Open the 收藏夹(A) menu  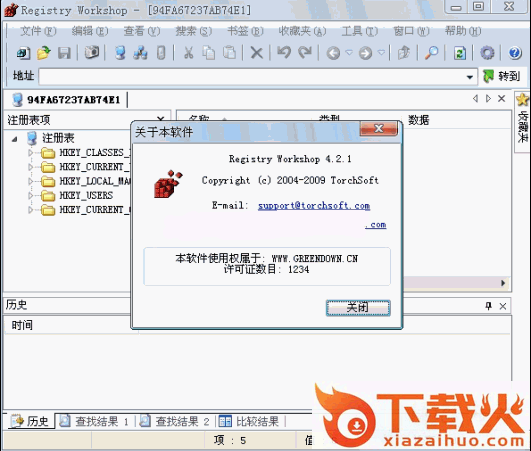(x=302, y=31)
